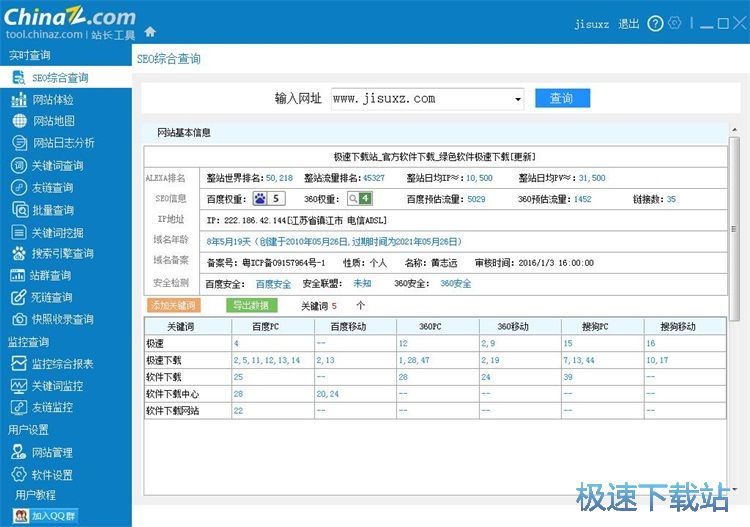Viewport: 750px width, 527px height.
Task: Click the orange 添加关键词 button
Action: click(173, 306)
